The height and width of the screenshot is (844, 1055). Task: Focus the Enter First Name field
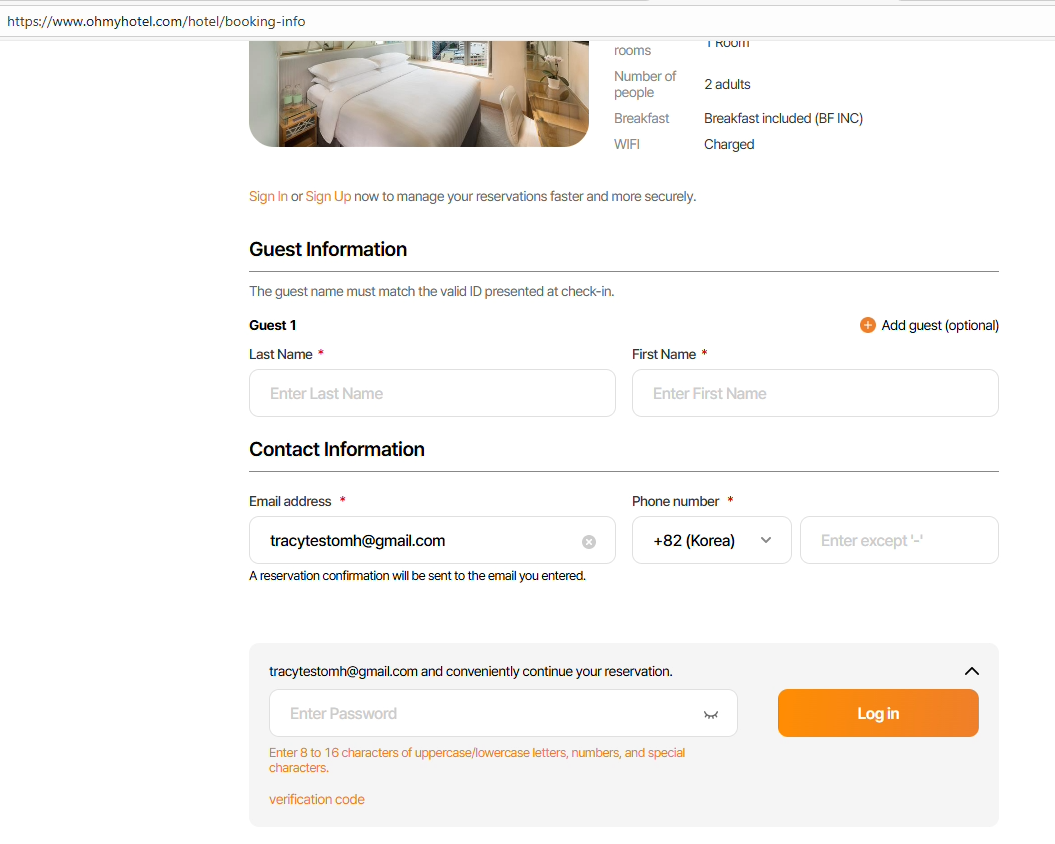pos(814,393)
